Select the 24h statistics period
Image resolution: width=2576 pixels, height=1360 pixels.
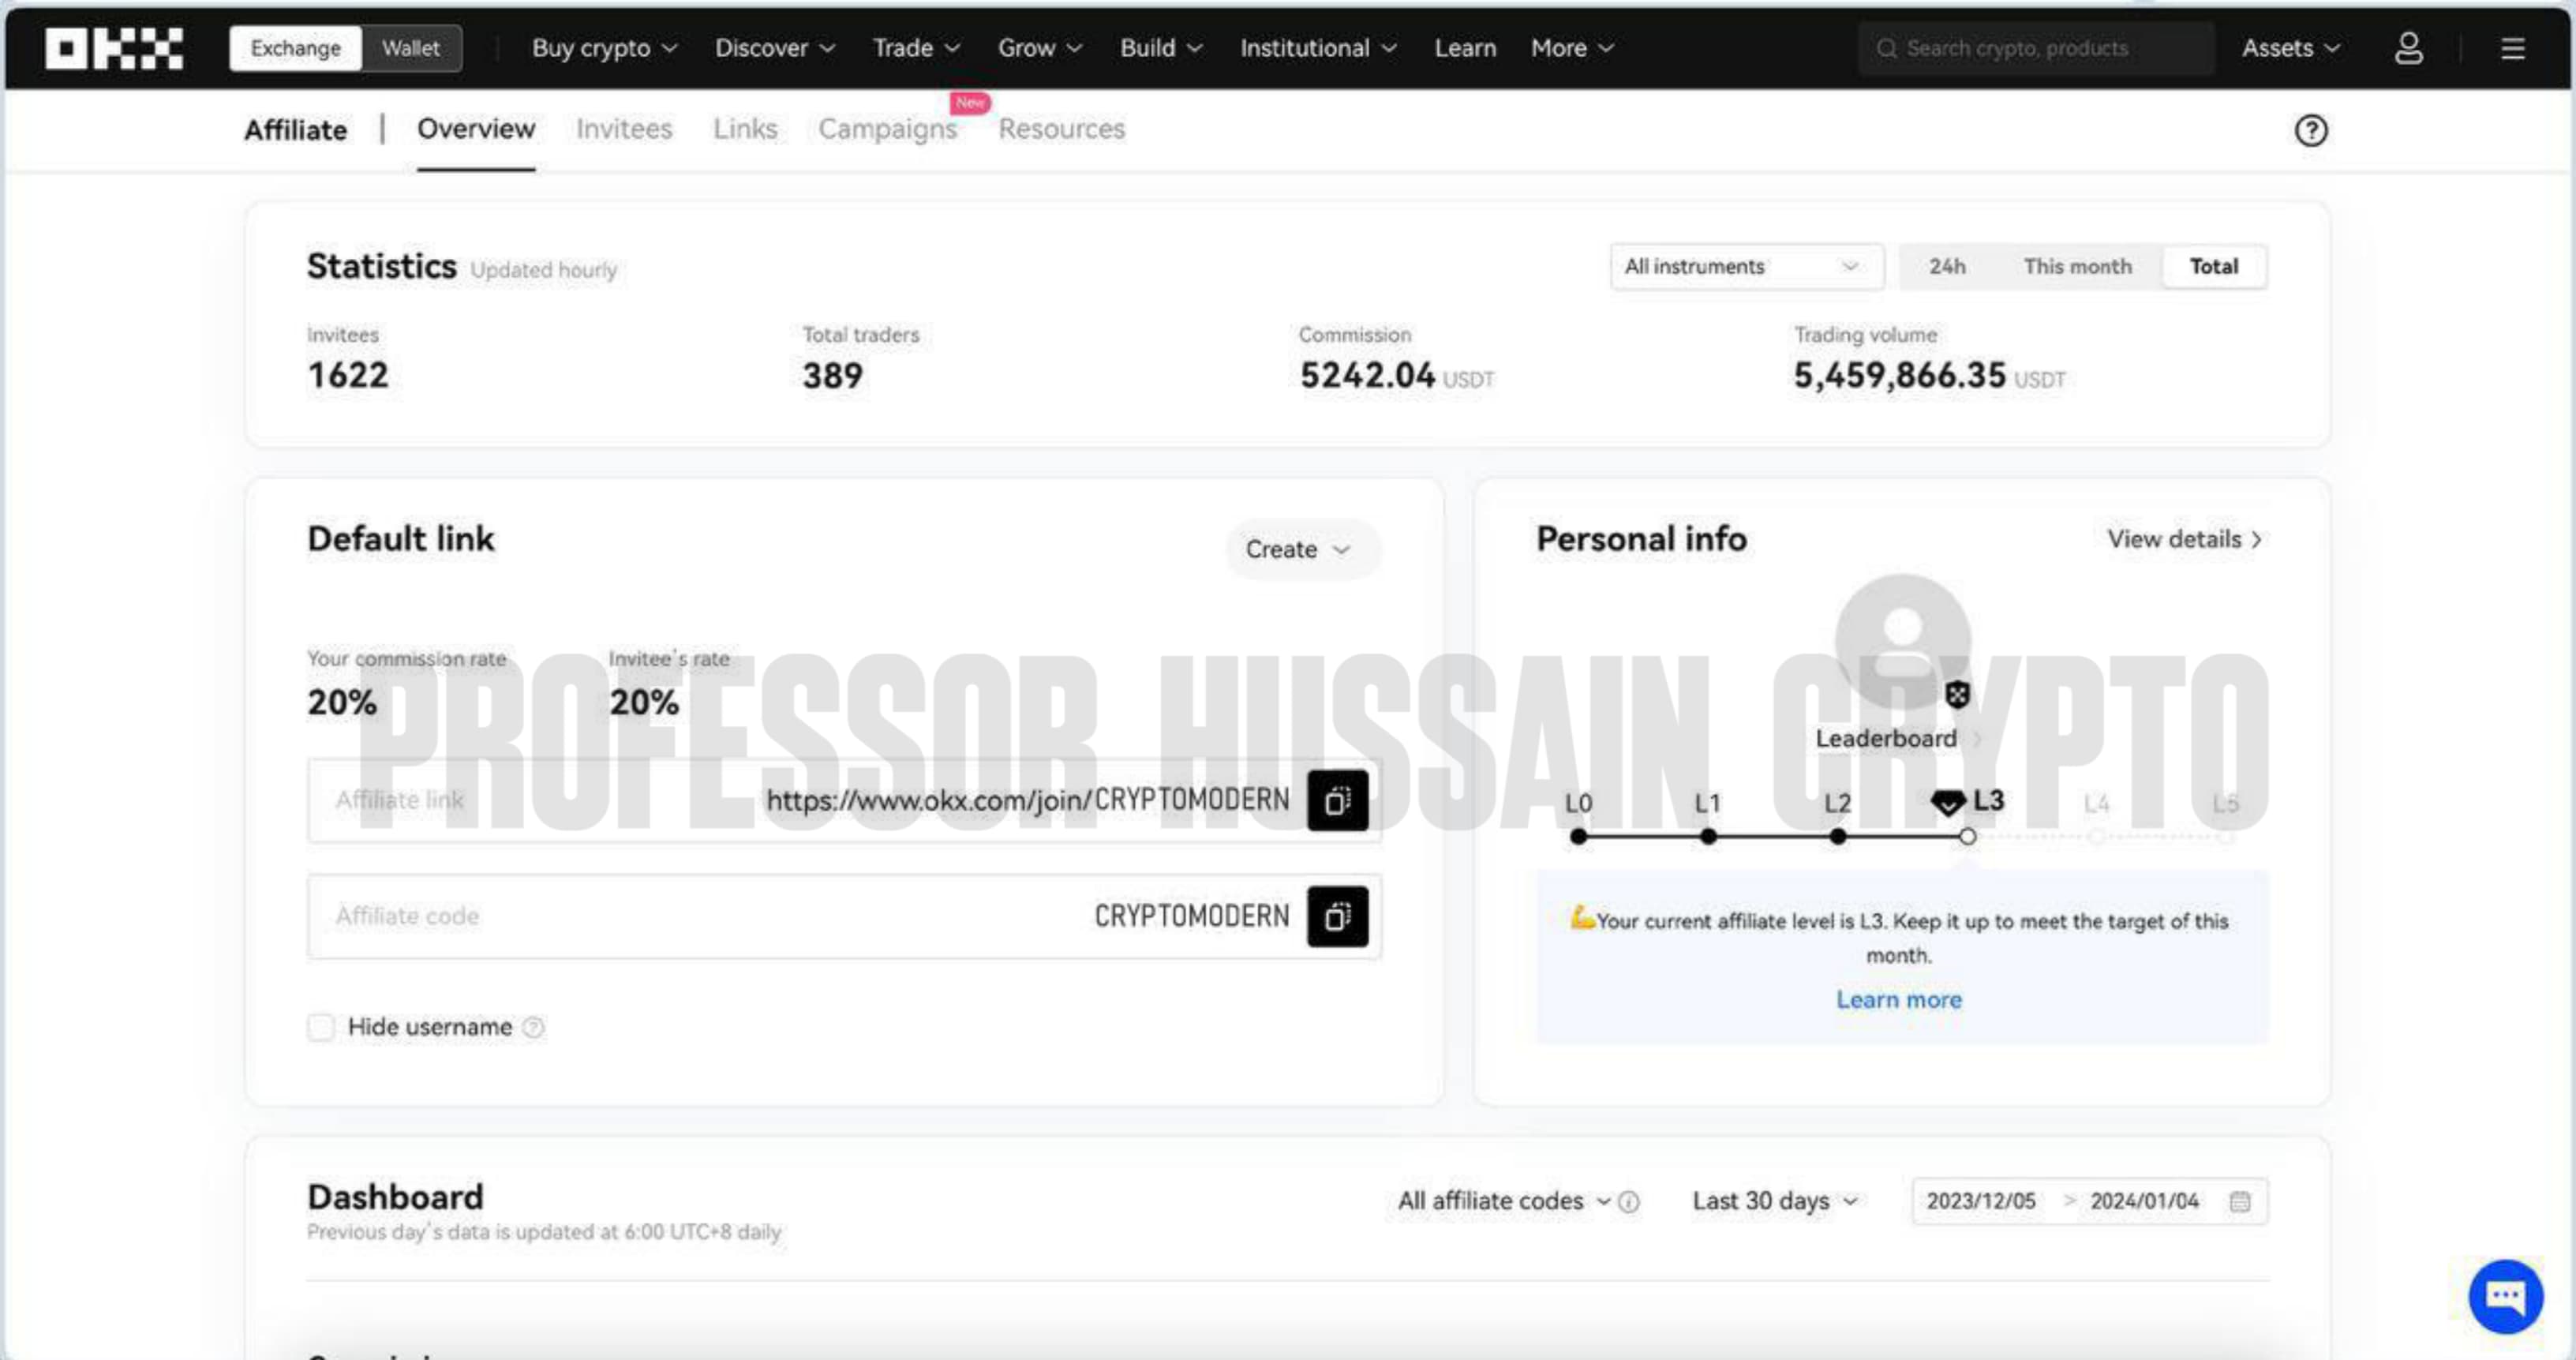pyautogui.click(x=1946, y=266)
